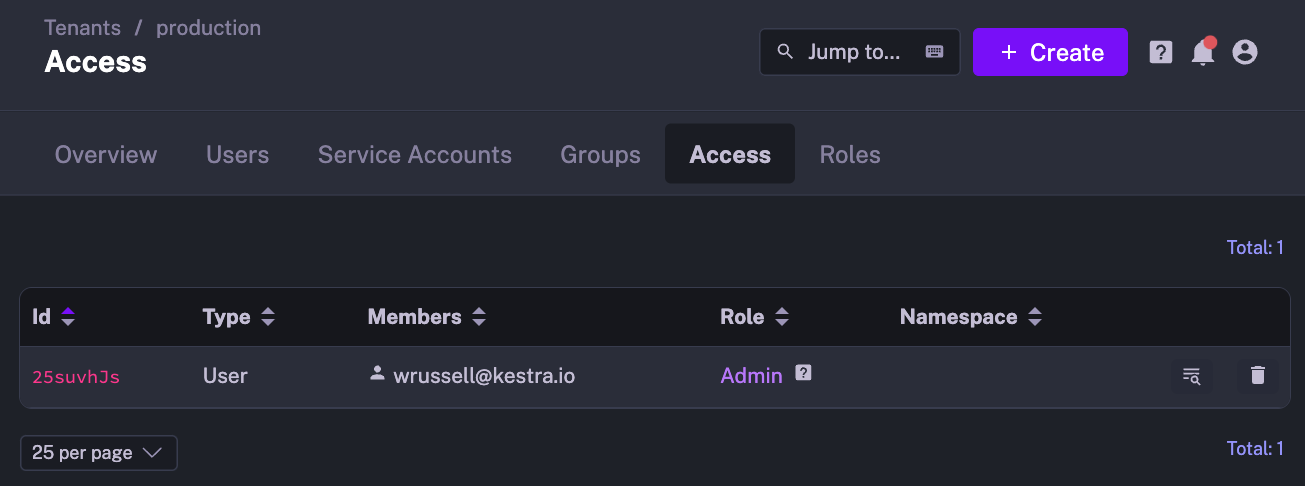Open the notifications bell icon

coord(1202,52)
